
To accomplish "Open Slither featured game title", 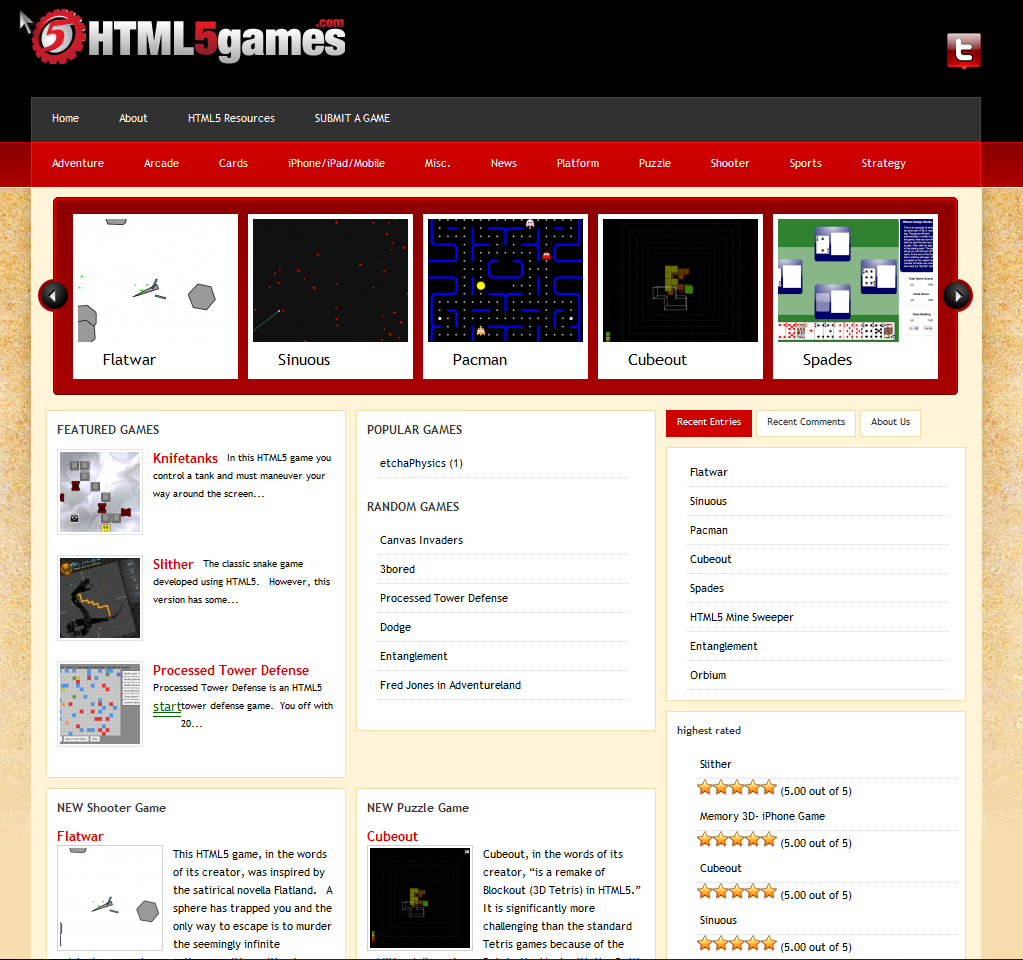I will [173, 564].
